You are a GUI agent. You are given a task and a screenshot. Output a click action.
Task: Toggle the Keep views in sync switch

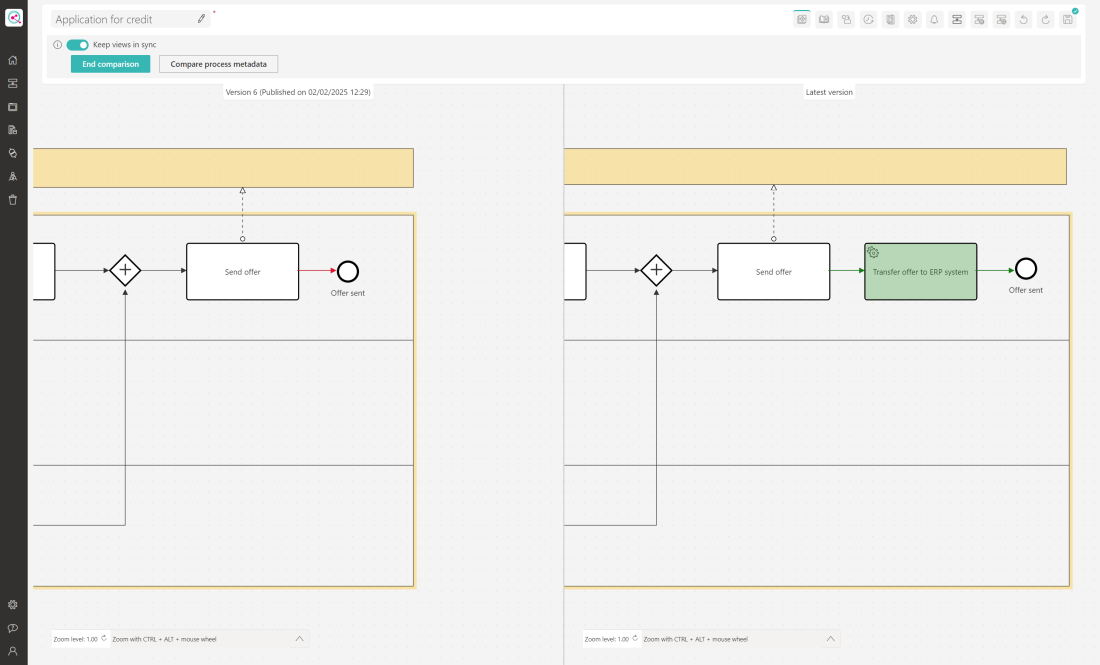77,45
